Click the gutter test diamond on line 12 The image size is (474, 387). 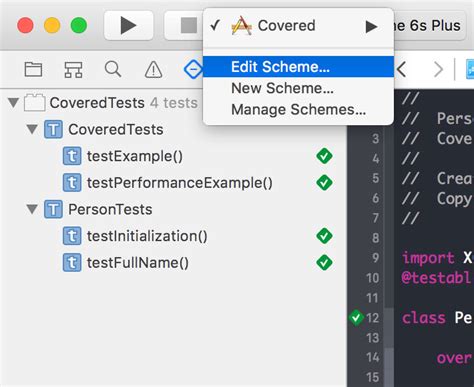tap(356, 317)
